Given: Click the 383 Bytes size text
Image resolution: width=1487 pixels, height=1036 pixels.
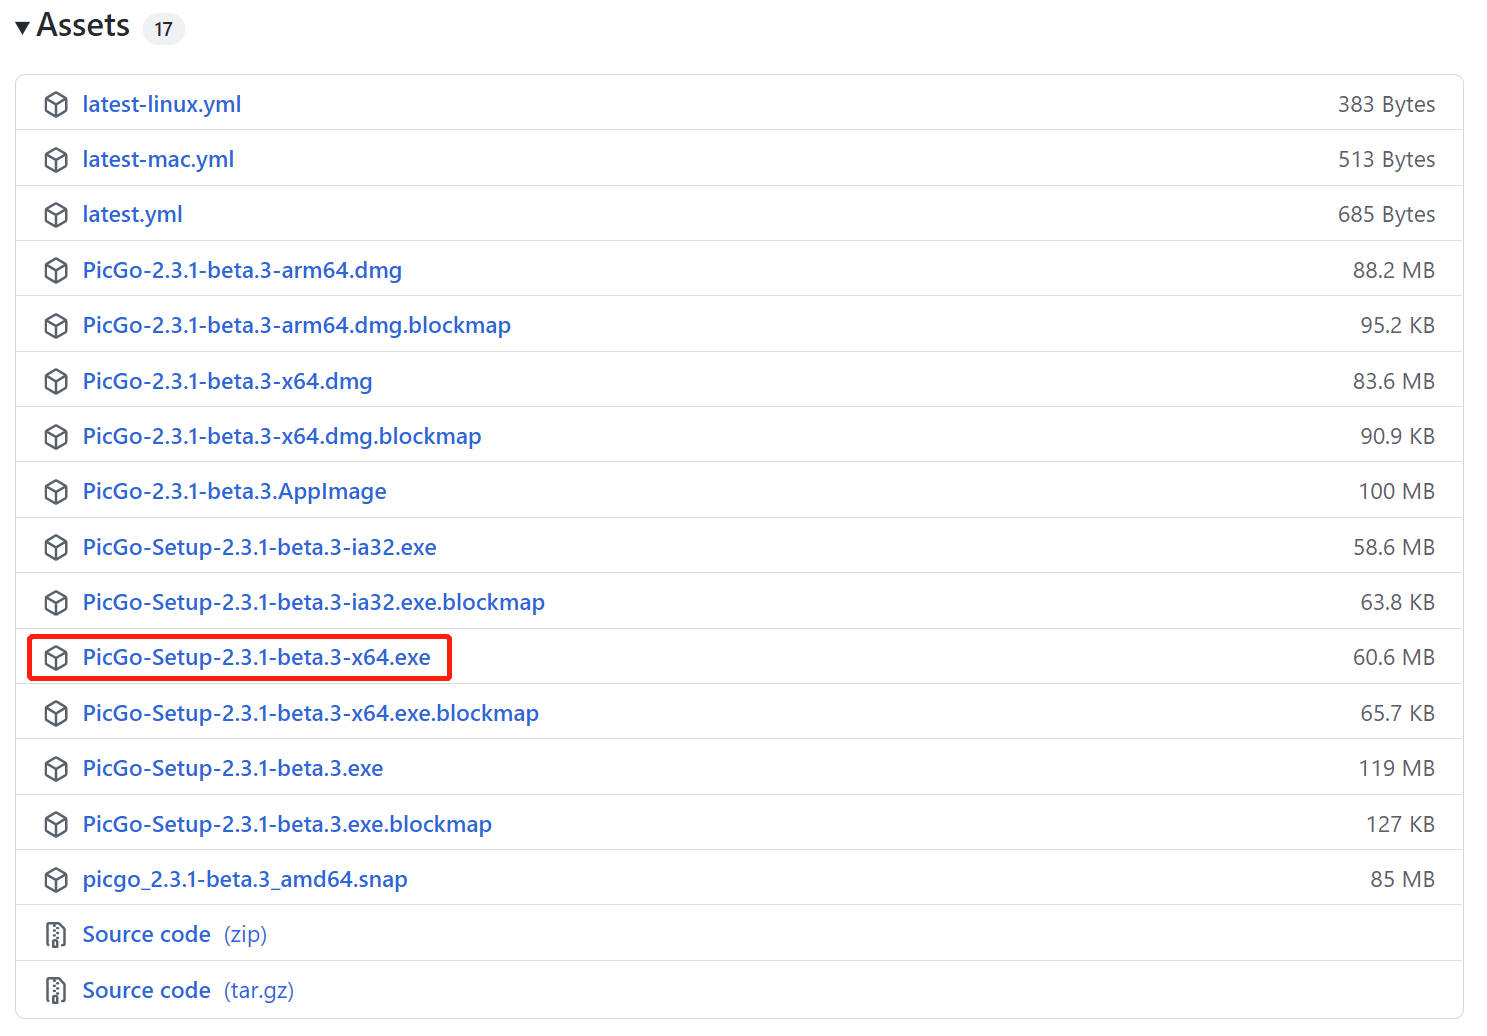Looking at the screenshot, I should click(x=1386, y=104).
